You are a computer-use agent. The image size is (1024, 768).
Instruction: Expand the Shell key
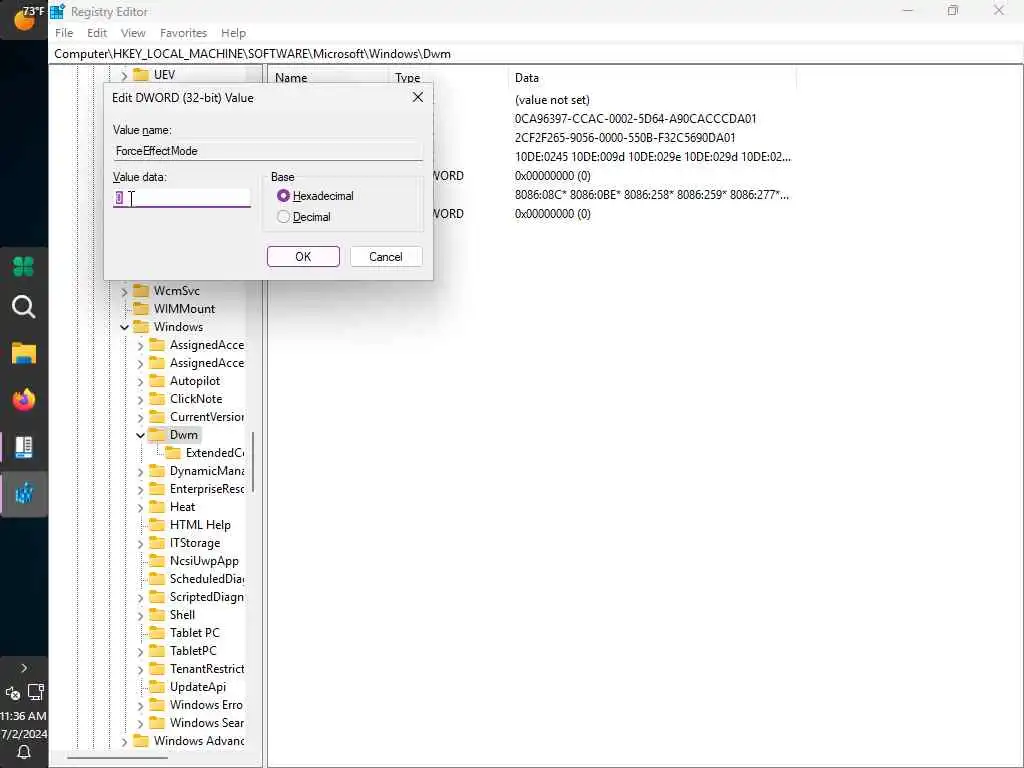pos(140,615)
